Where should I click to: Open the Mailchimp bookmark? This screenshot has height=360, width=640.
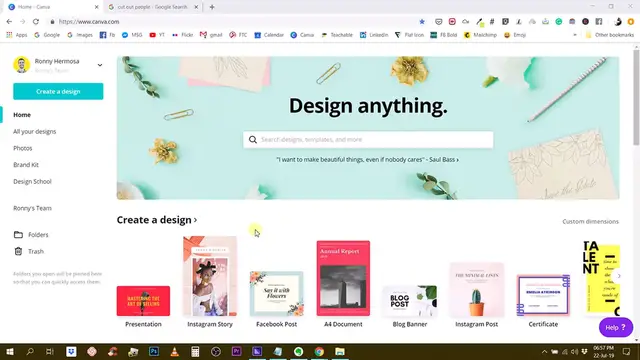(x=480, y=35)
